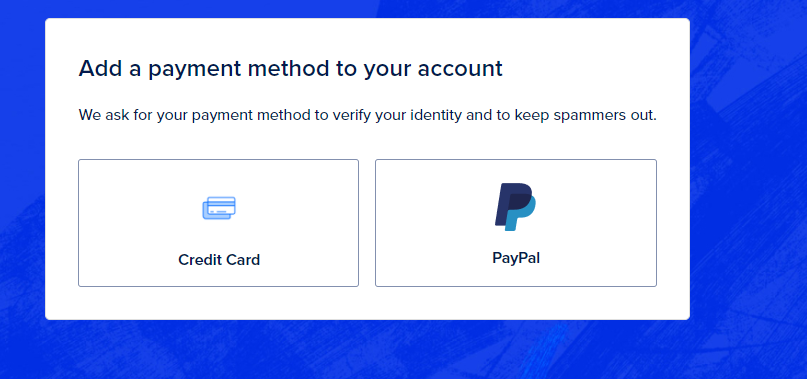Choose the Credit Card payment option tile

(218, 223)
